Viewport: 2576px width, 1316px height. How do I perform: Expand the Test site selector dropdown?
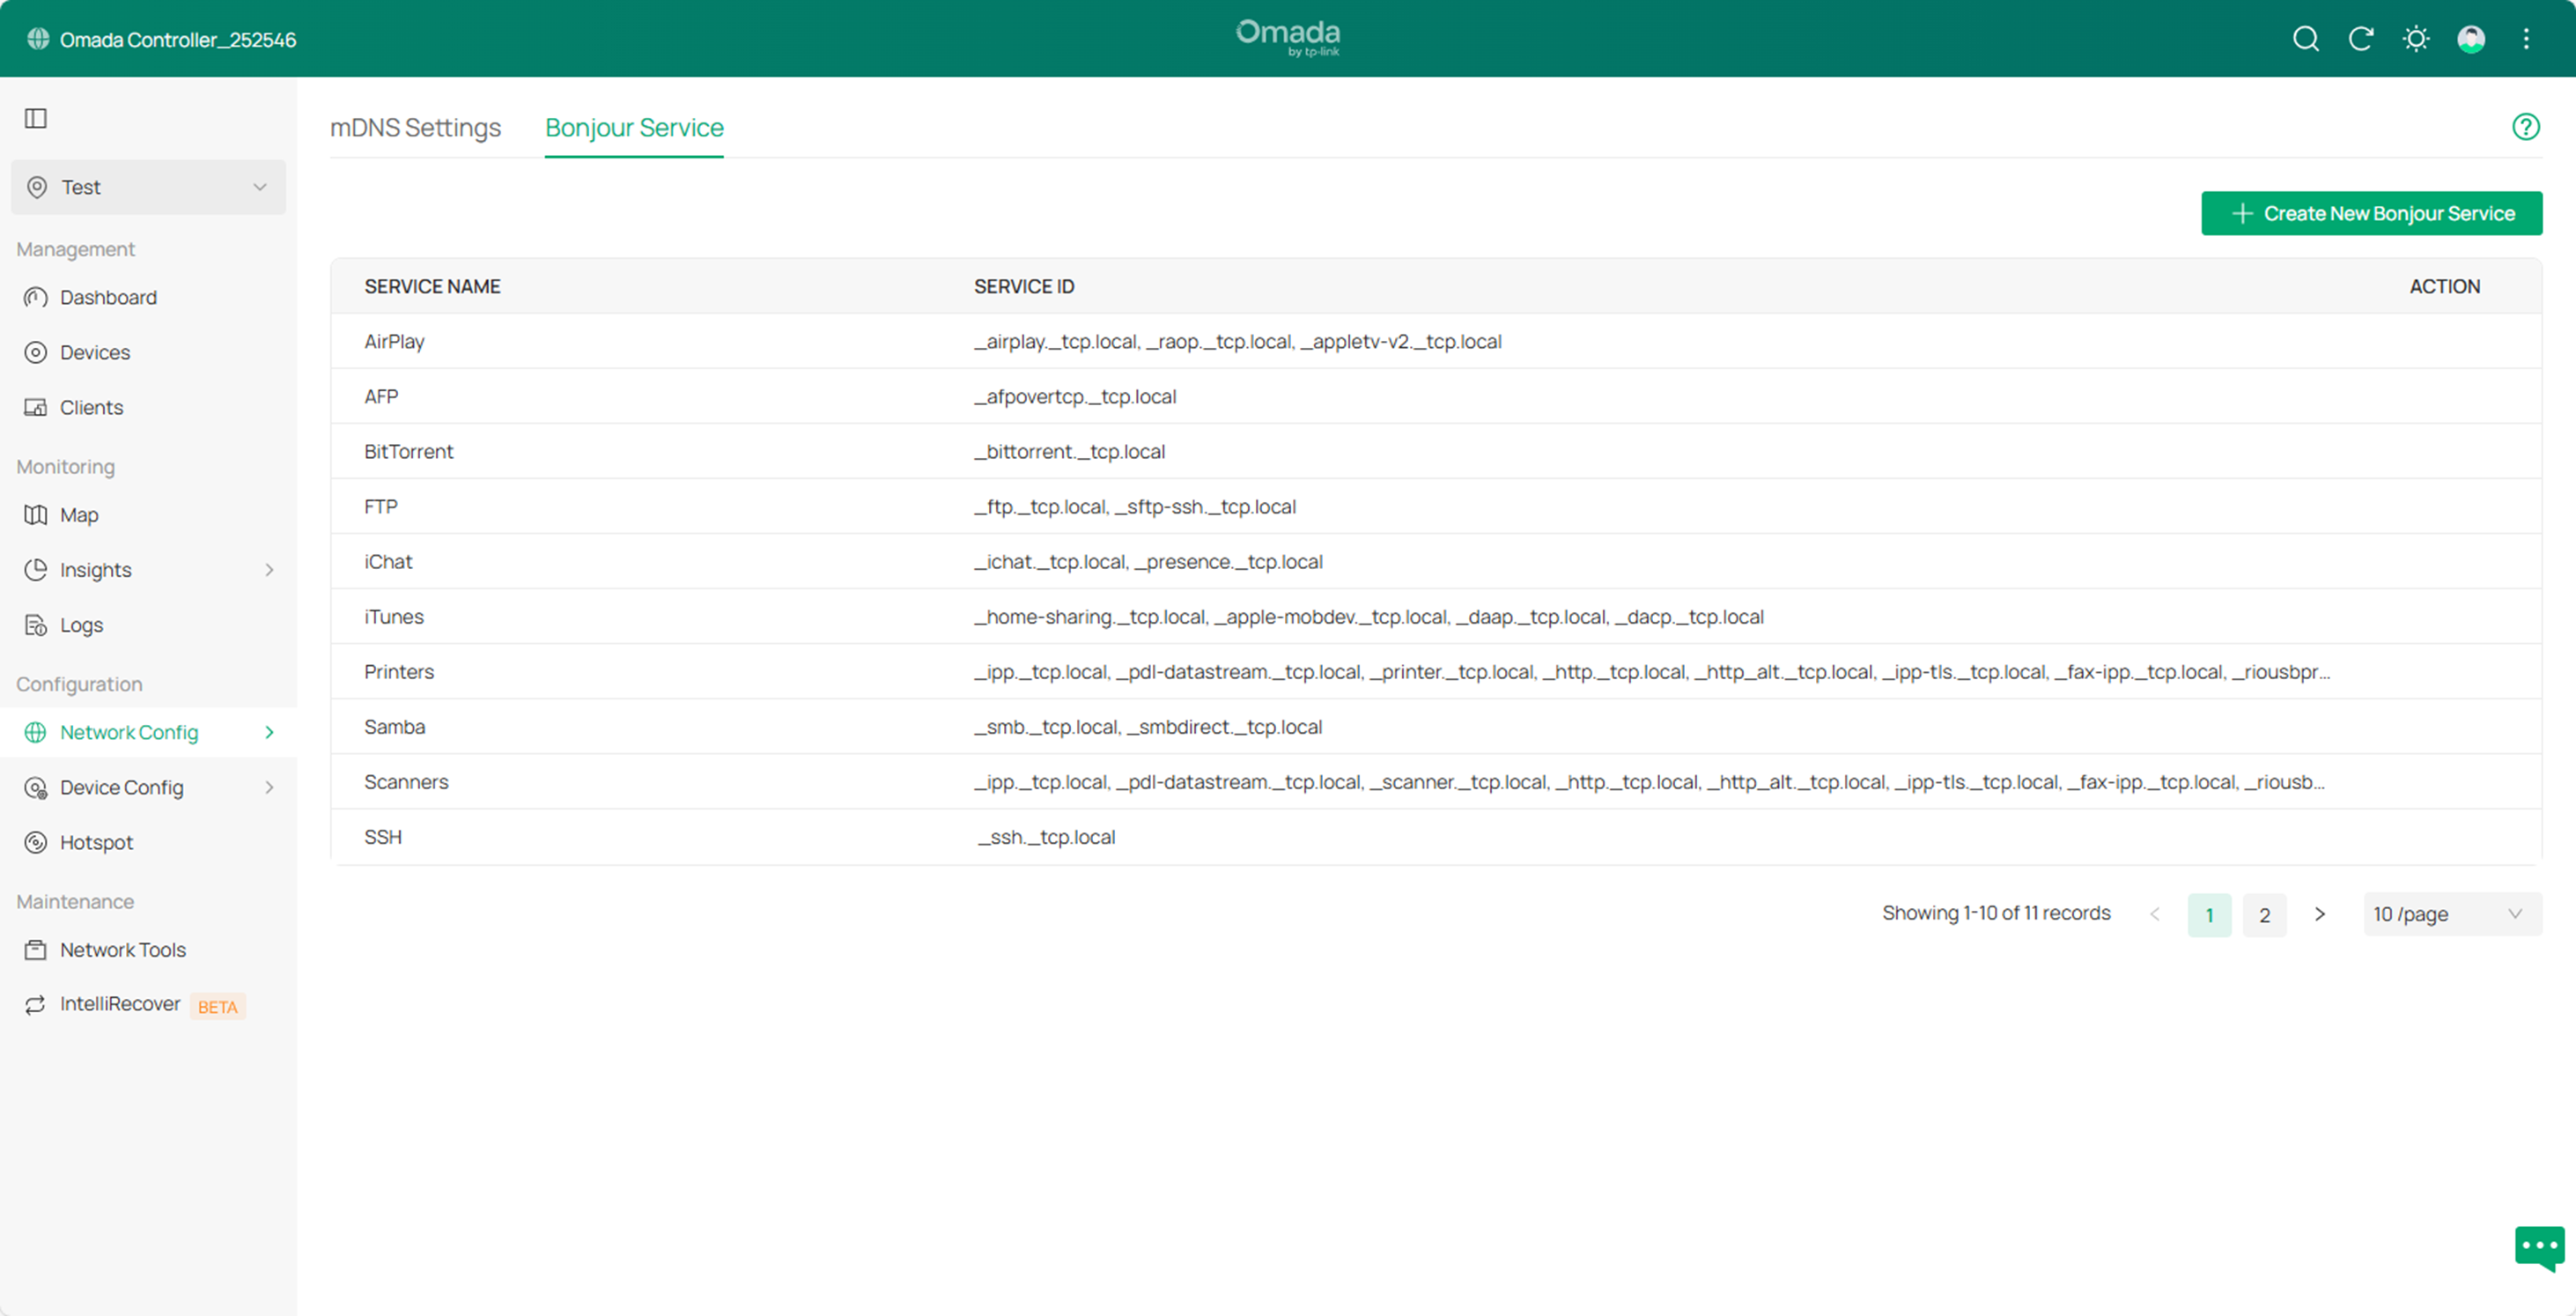tap(260, 187)
